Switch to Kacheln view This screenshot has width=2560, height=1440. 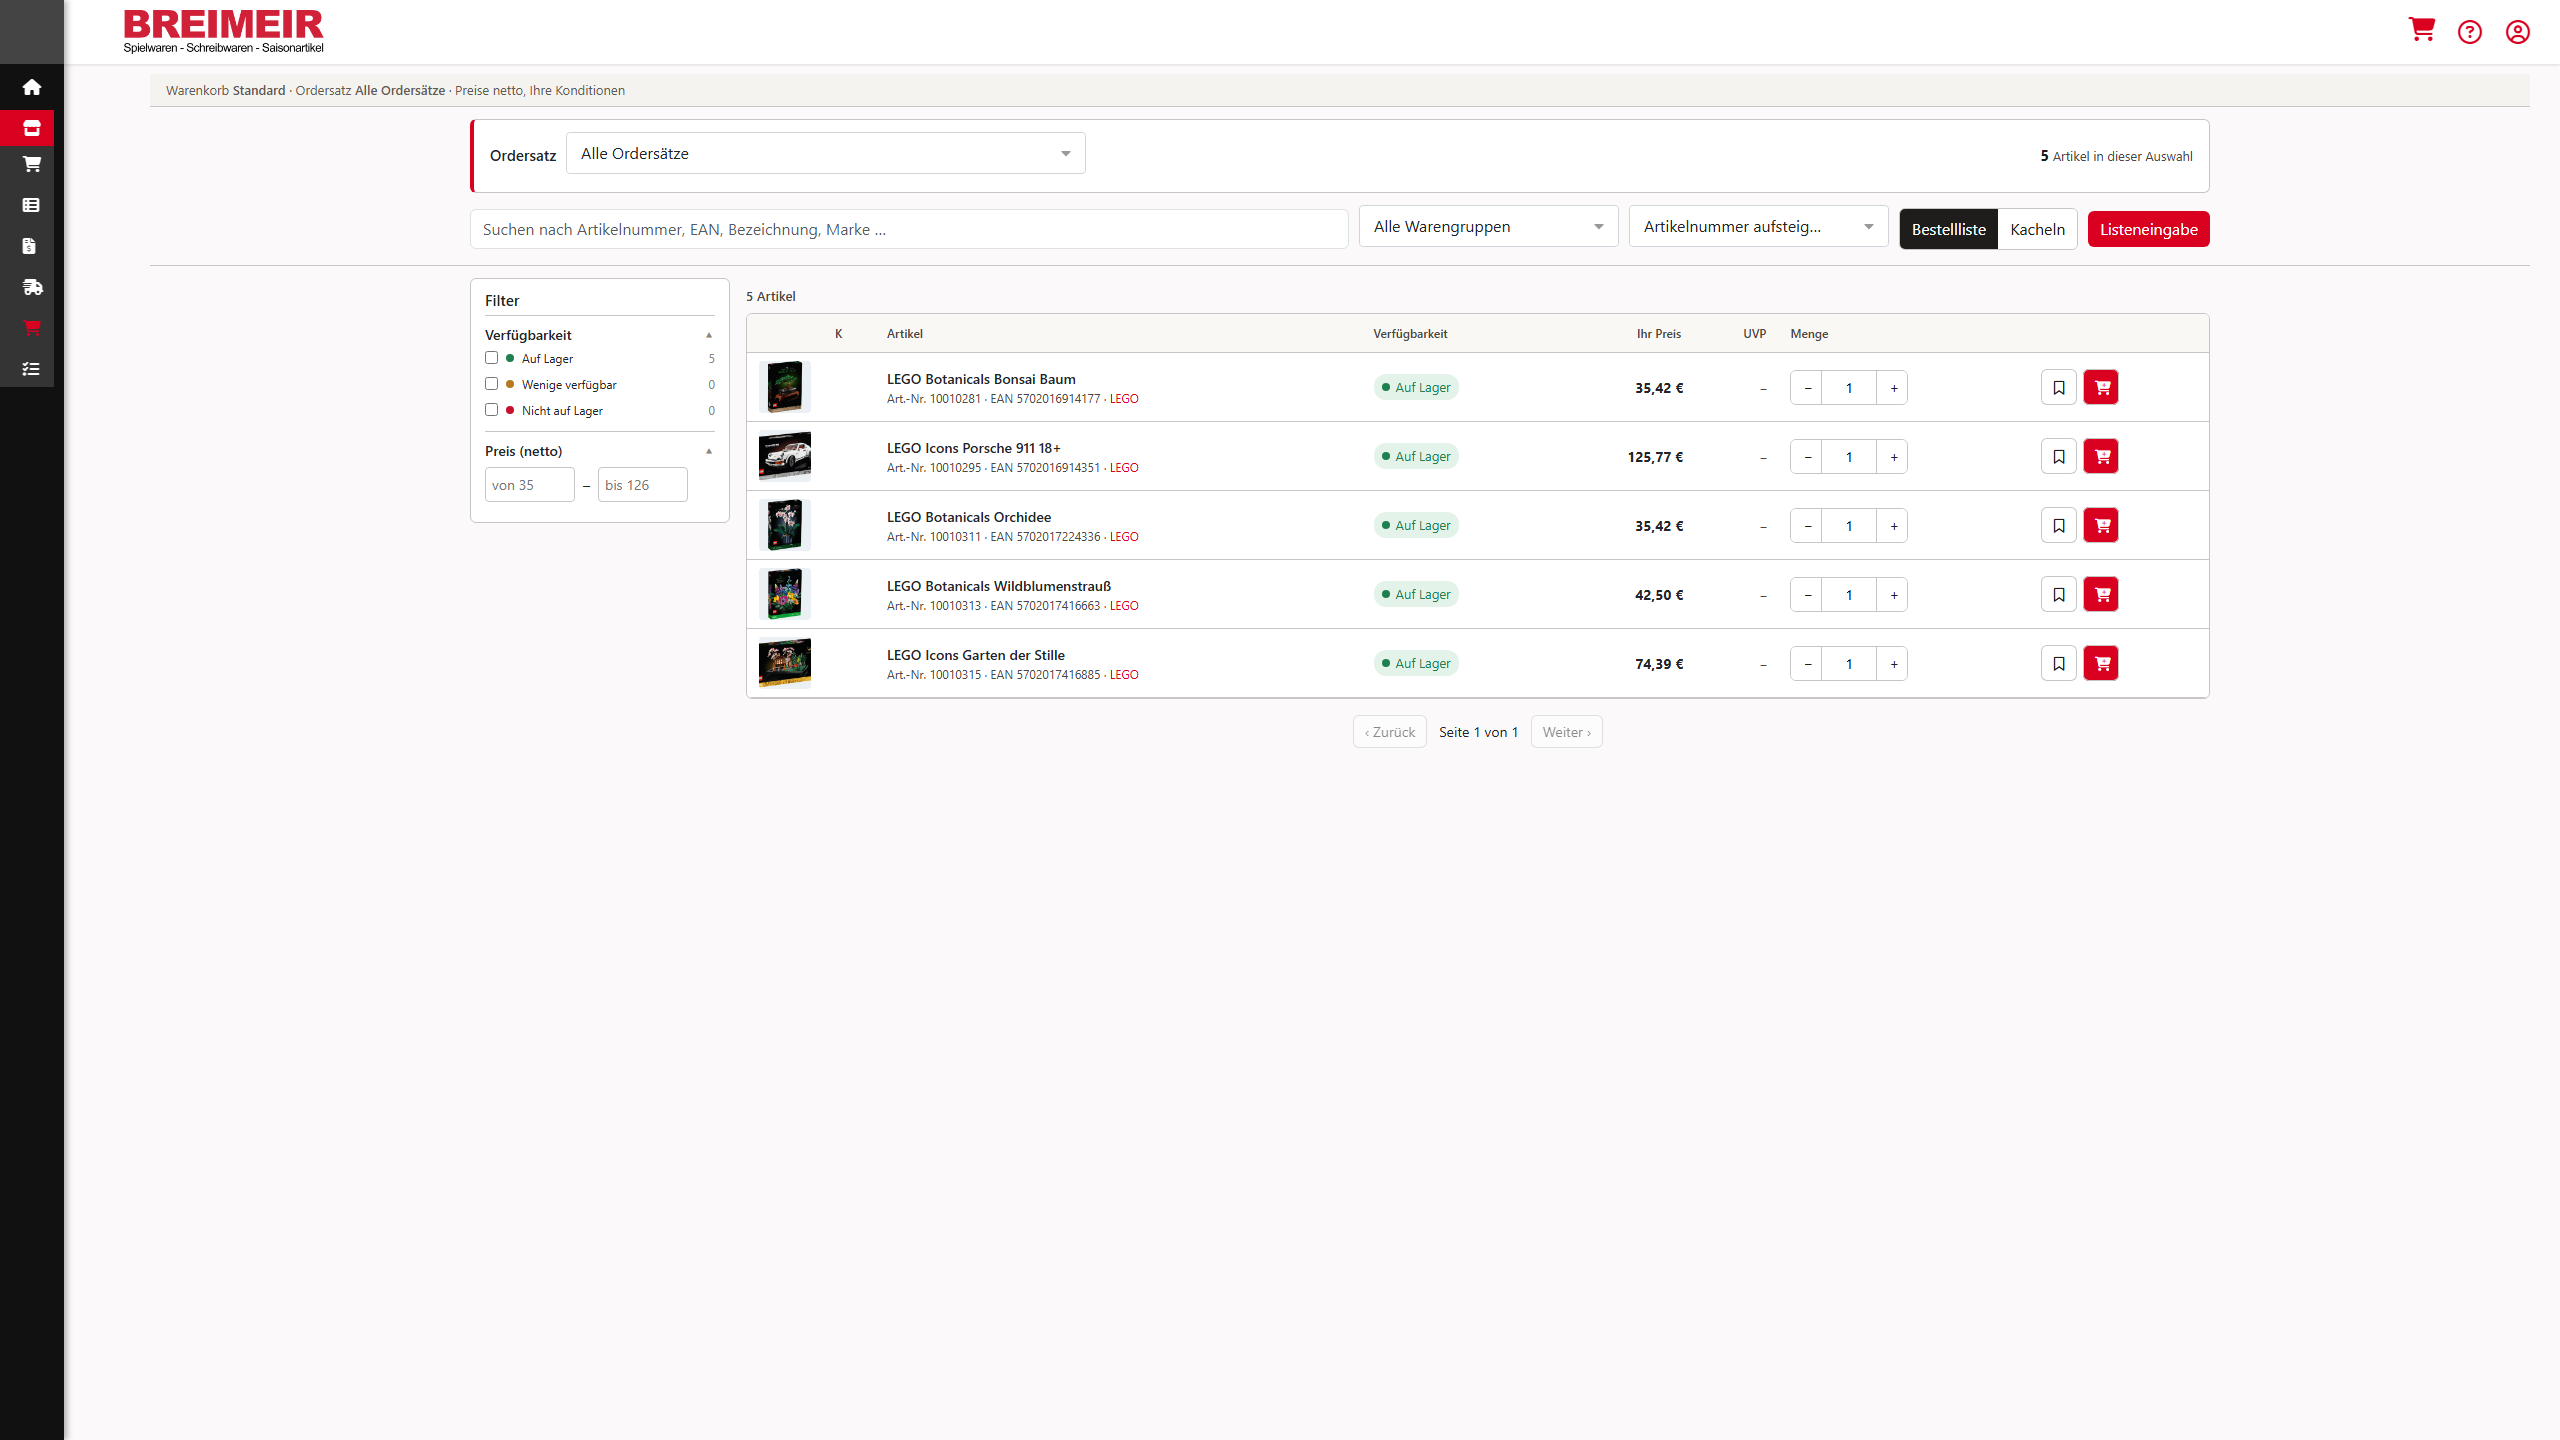2038,229
